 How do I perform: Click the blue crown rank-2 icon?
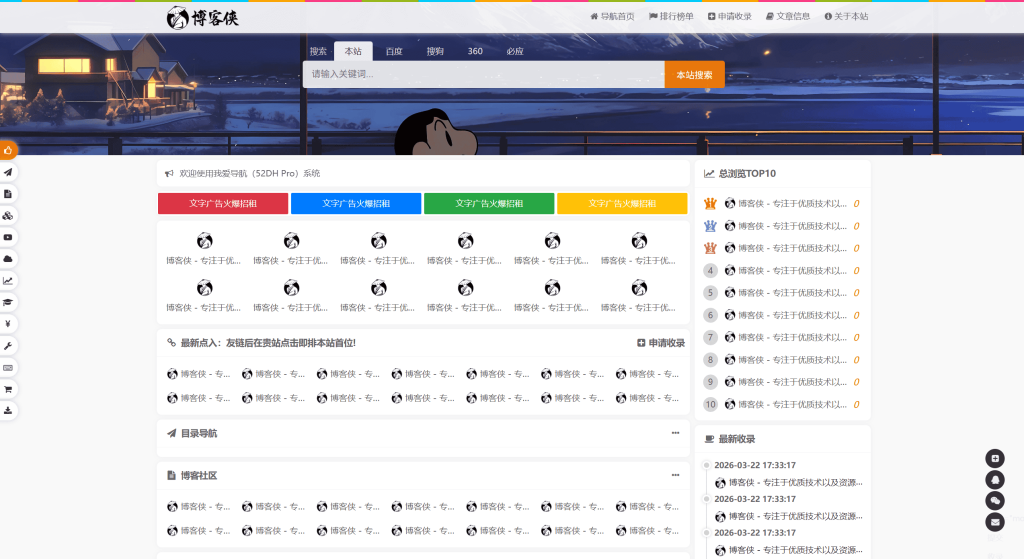point(711,226)
